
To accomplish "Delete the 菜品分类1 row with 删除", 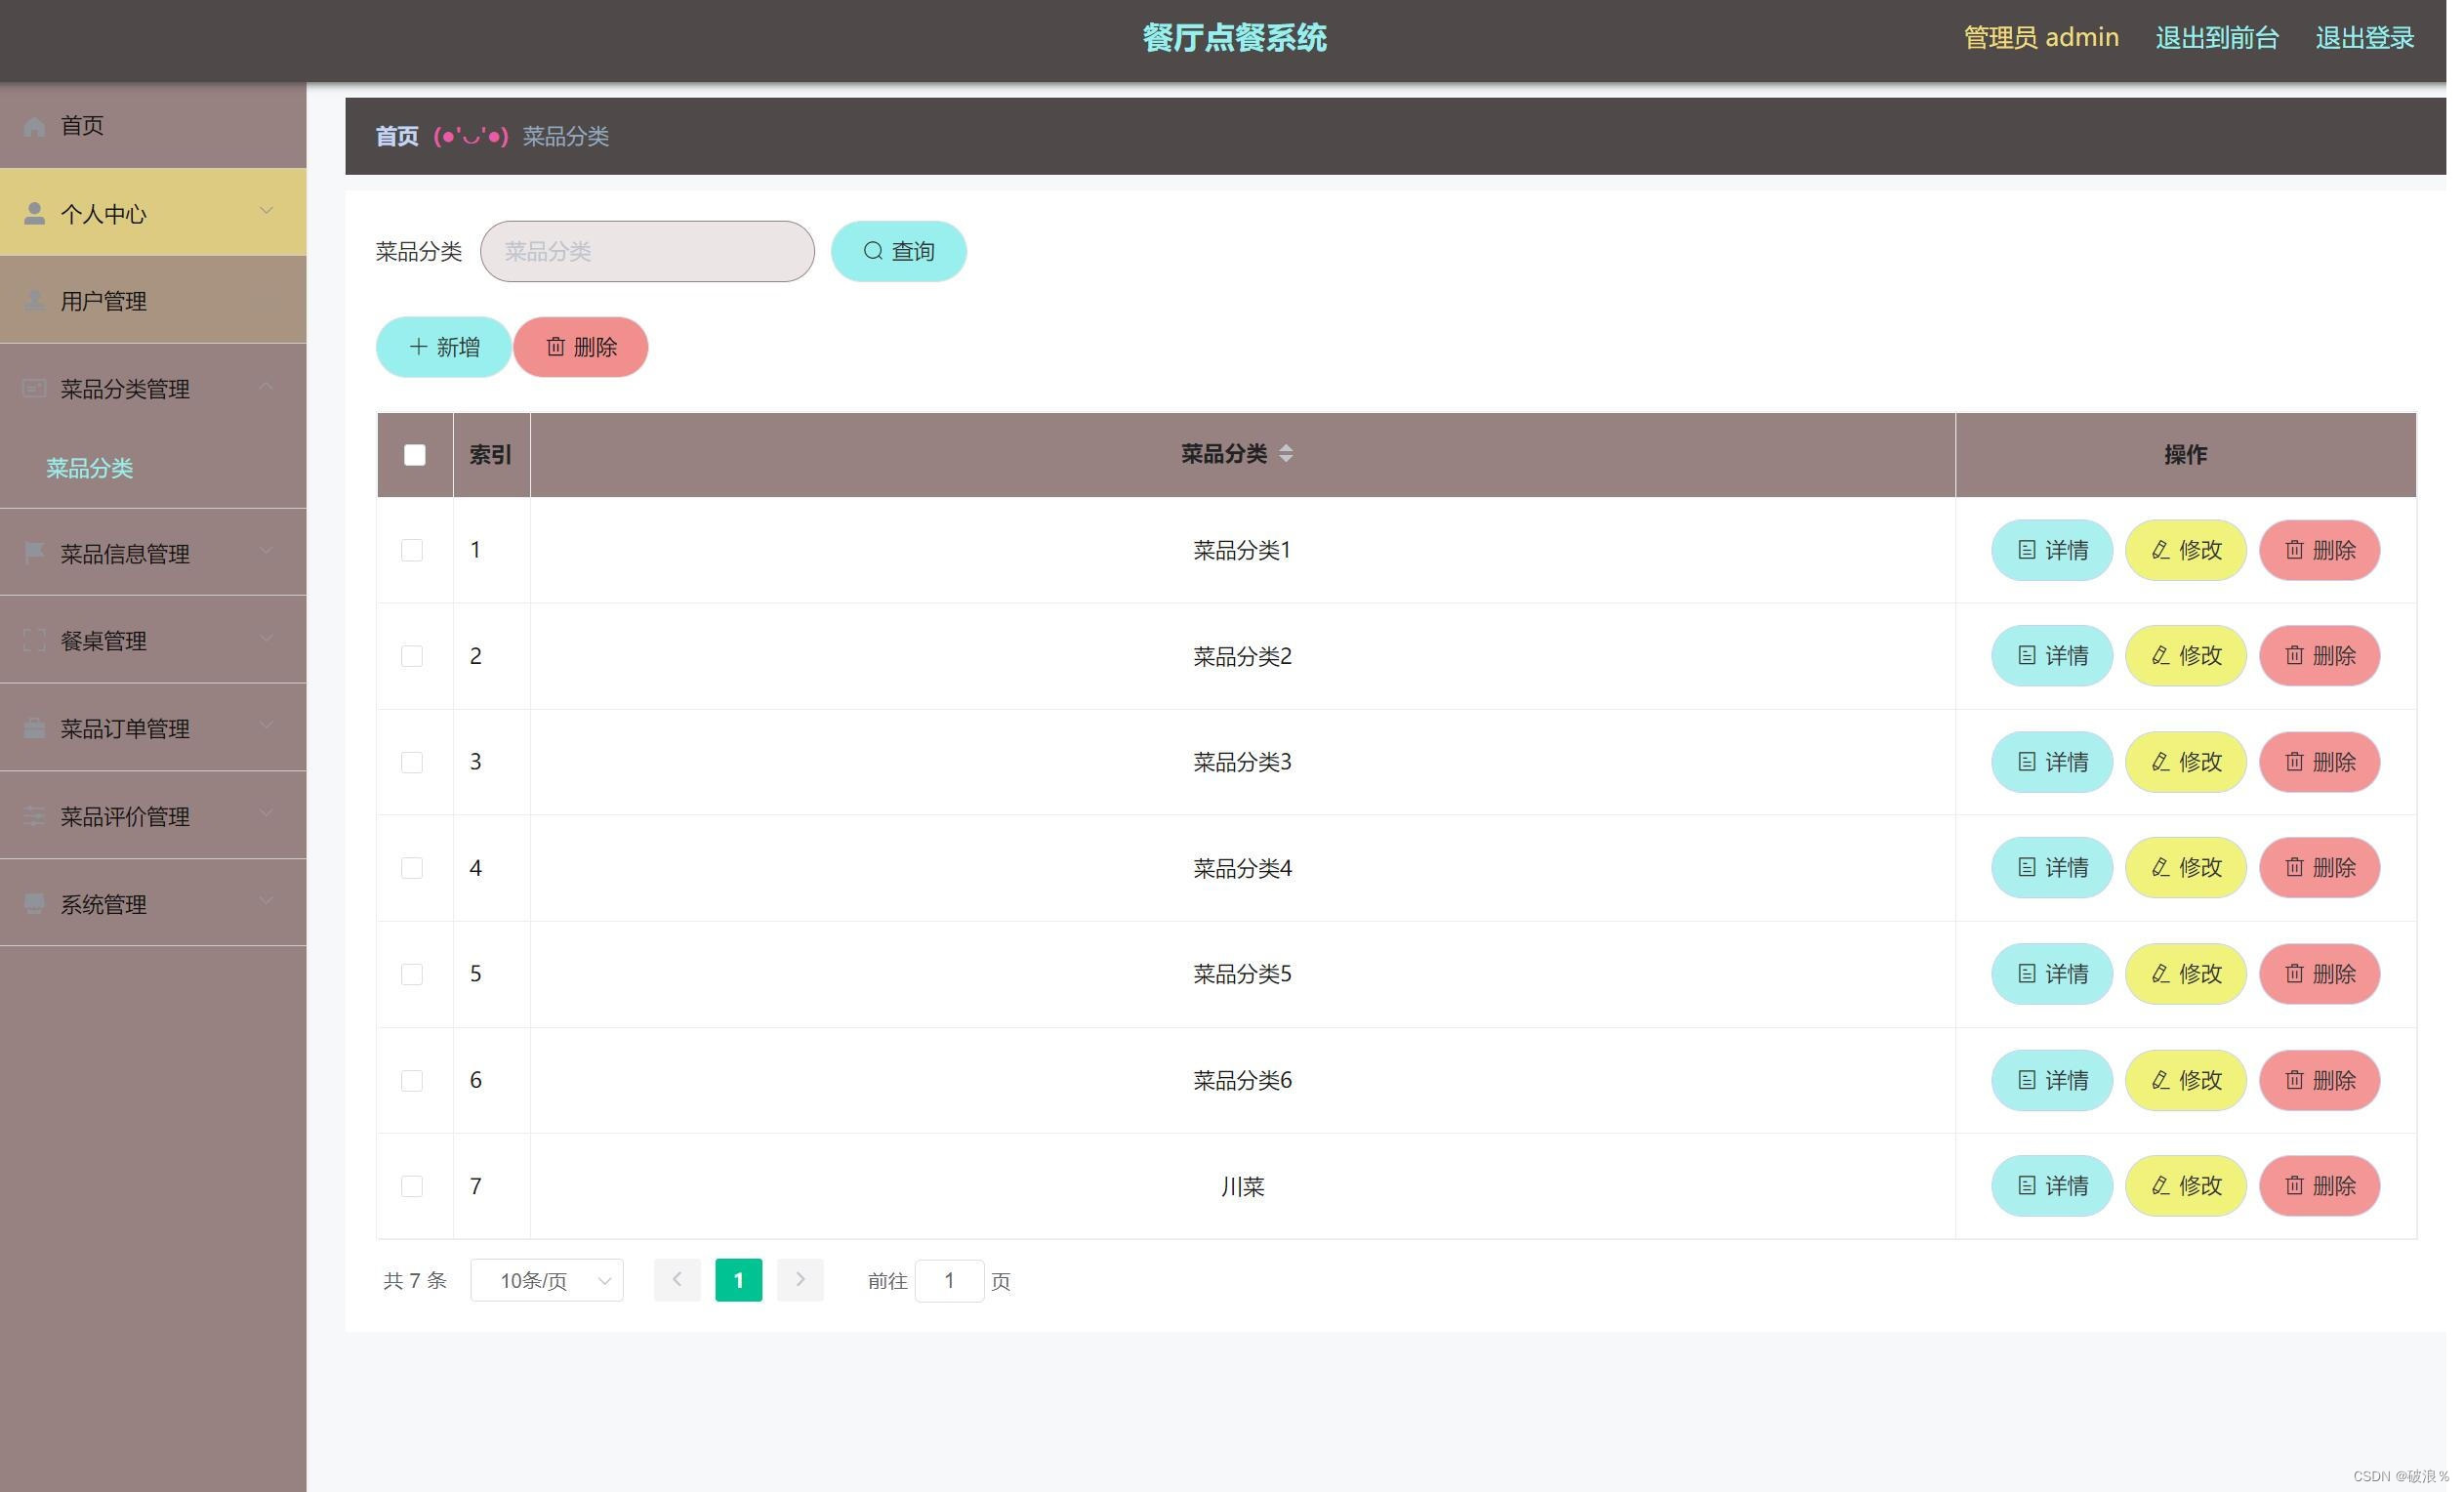I will coord(2320,550).
